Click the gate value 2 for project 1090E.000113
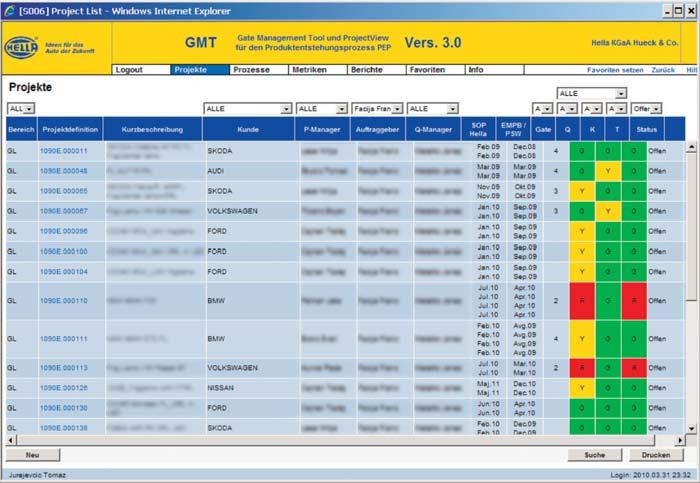Viewport: 700px width, 483px height. click(556, 368)
